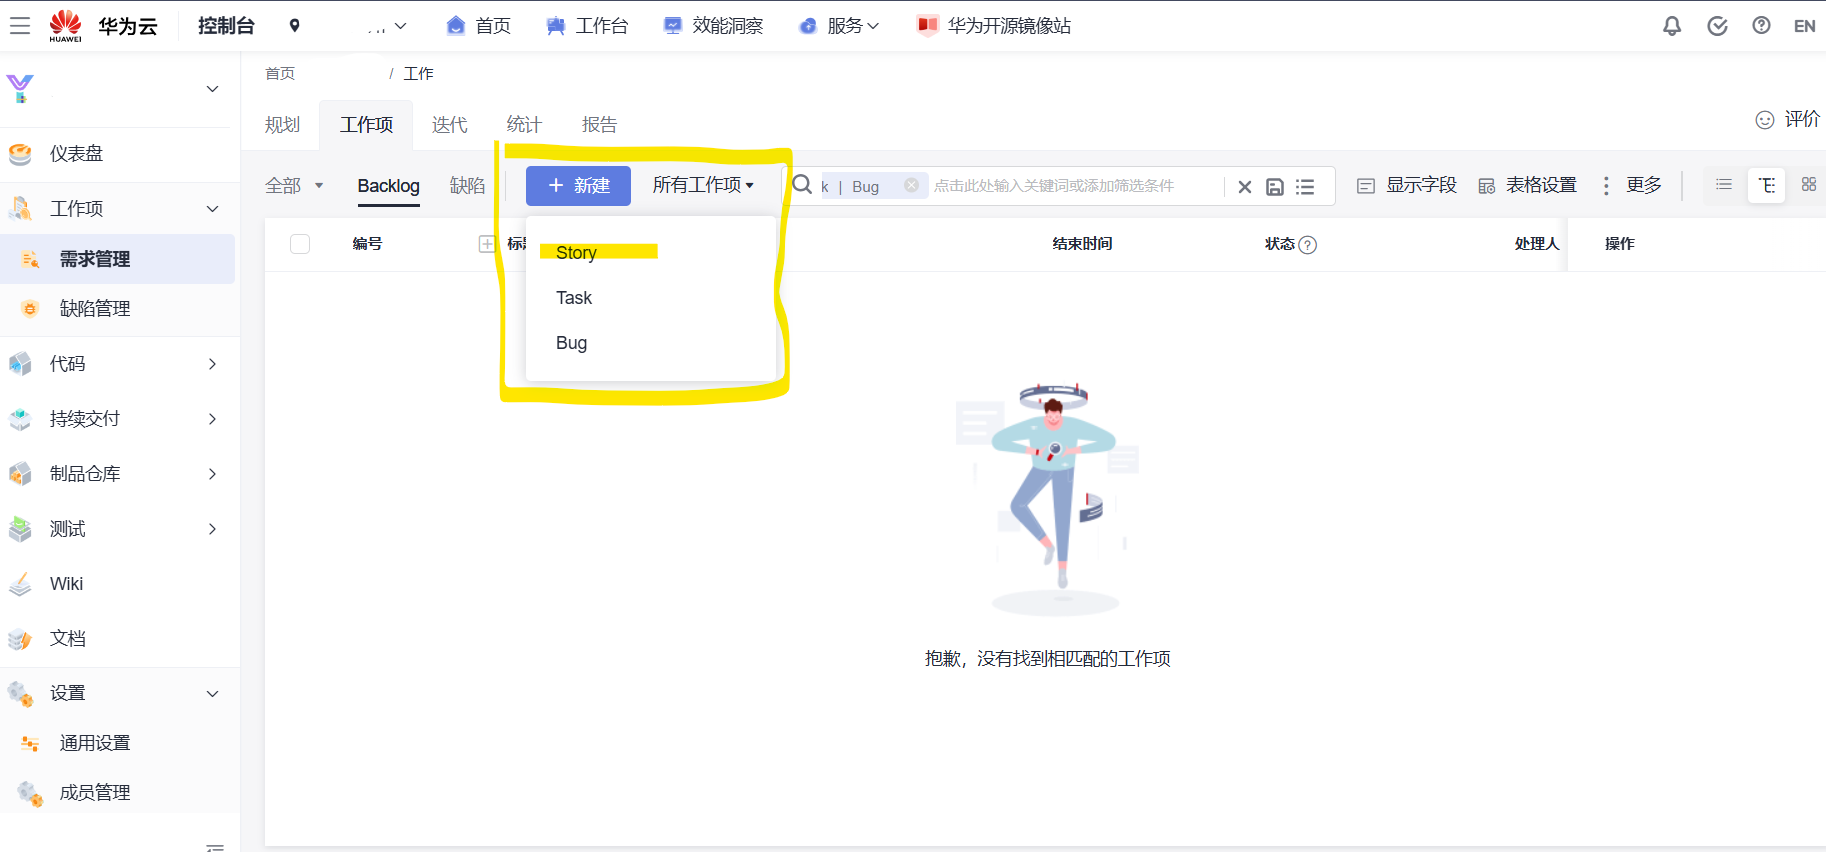
Task: Open the hamburger menu at top left
Action: pyautogui.click(x=20, y=26)
